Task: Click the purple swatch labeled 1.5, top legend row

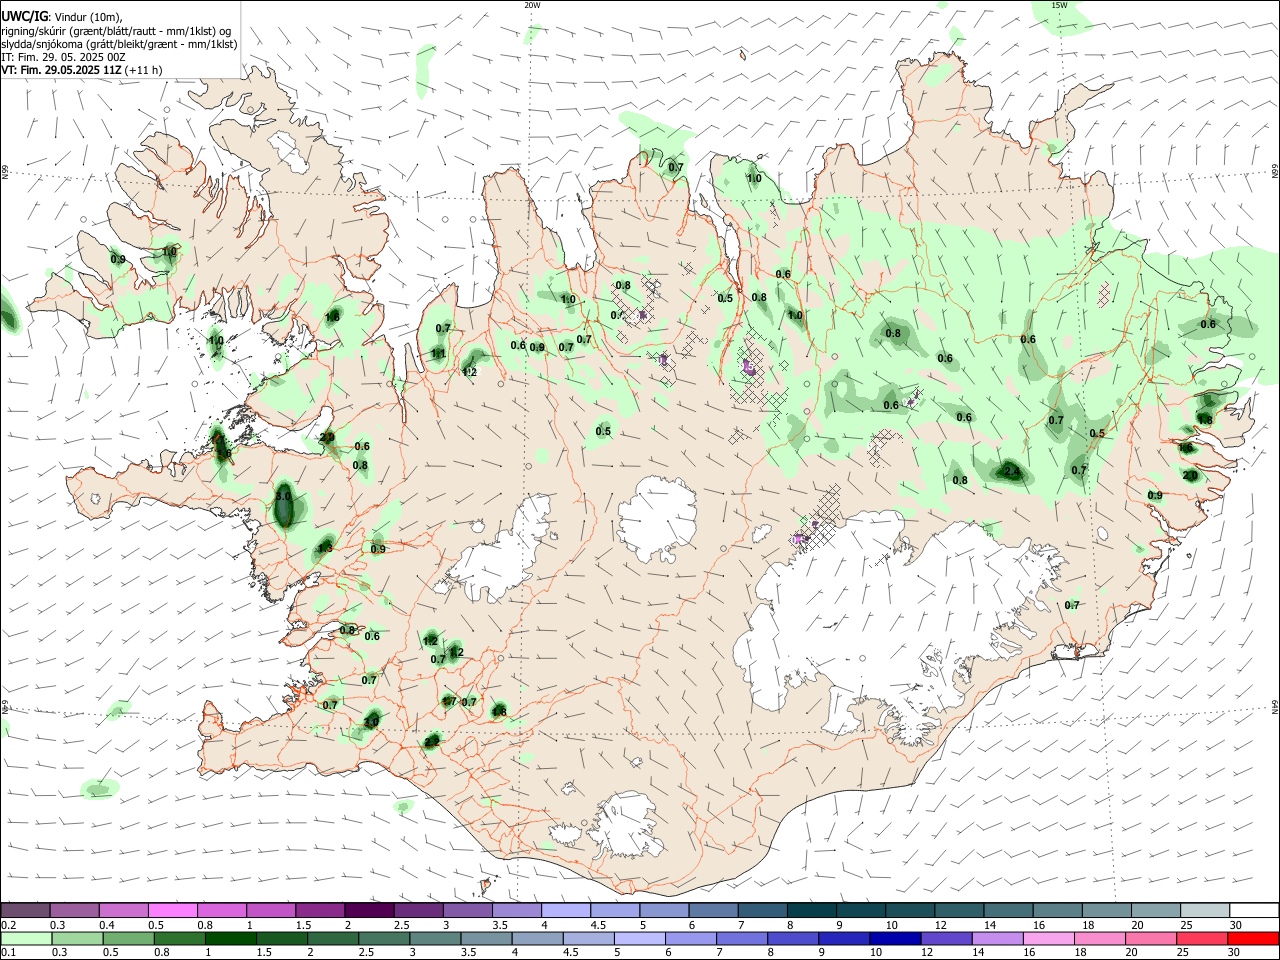Action: 319,910
